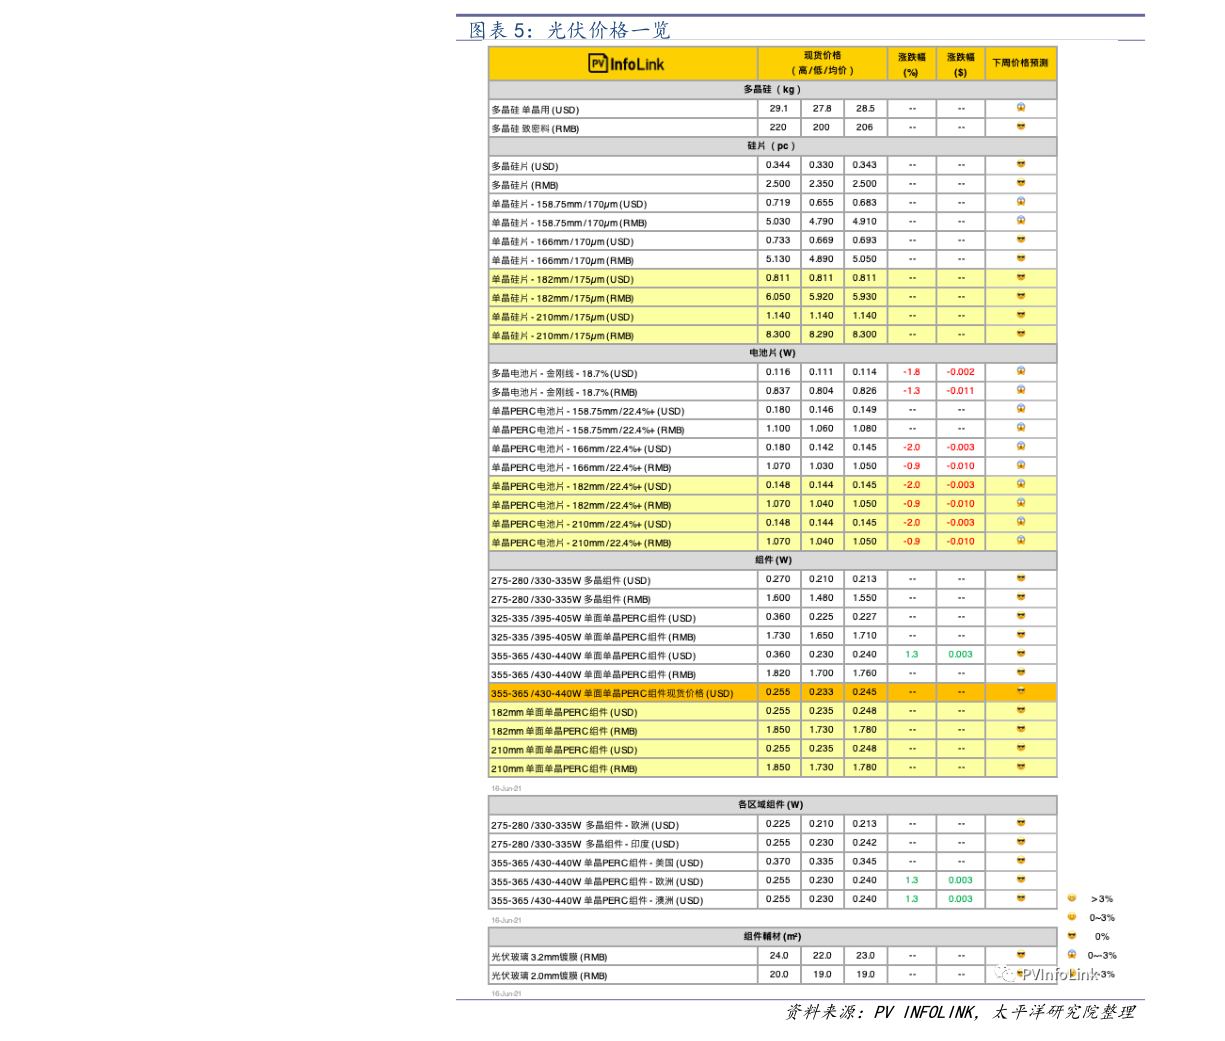Click legend emoji beside 0% label
The width and height of the screenshot is (1225, 1041).
coord(1071,936)
